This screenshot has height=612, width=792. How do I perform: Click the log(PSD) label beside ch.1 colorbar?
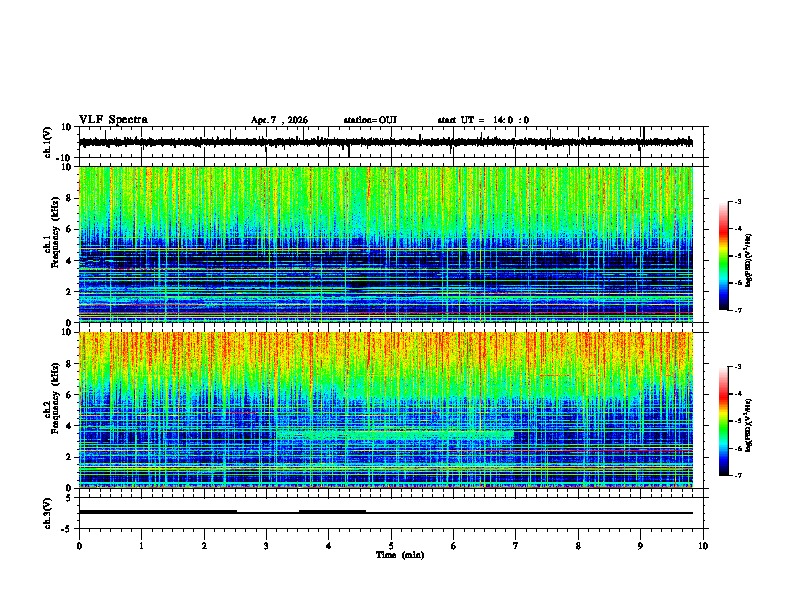(749, 261)
